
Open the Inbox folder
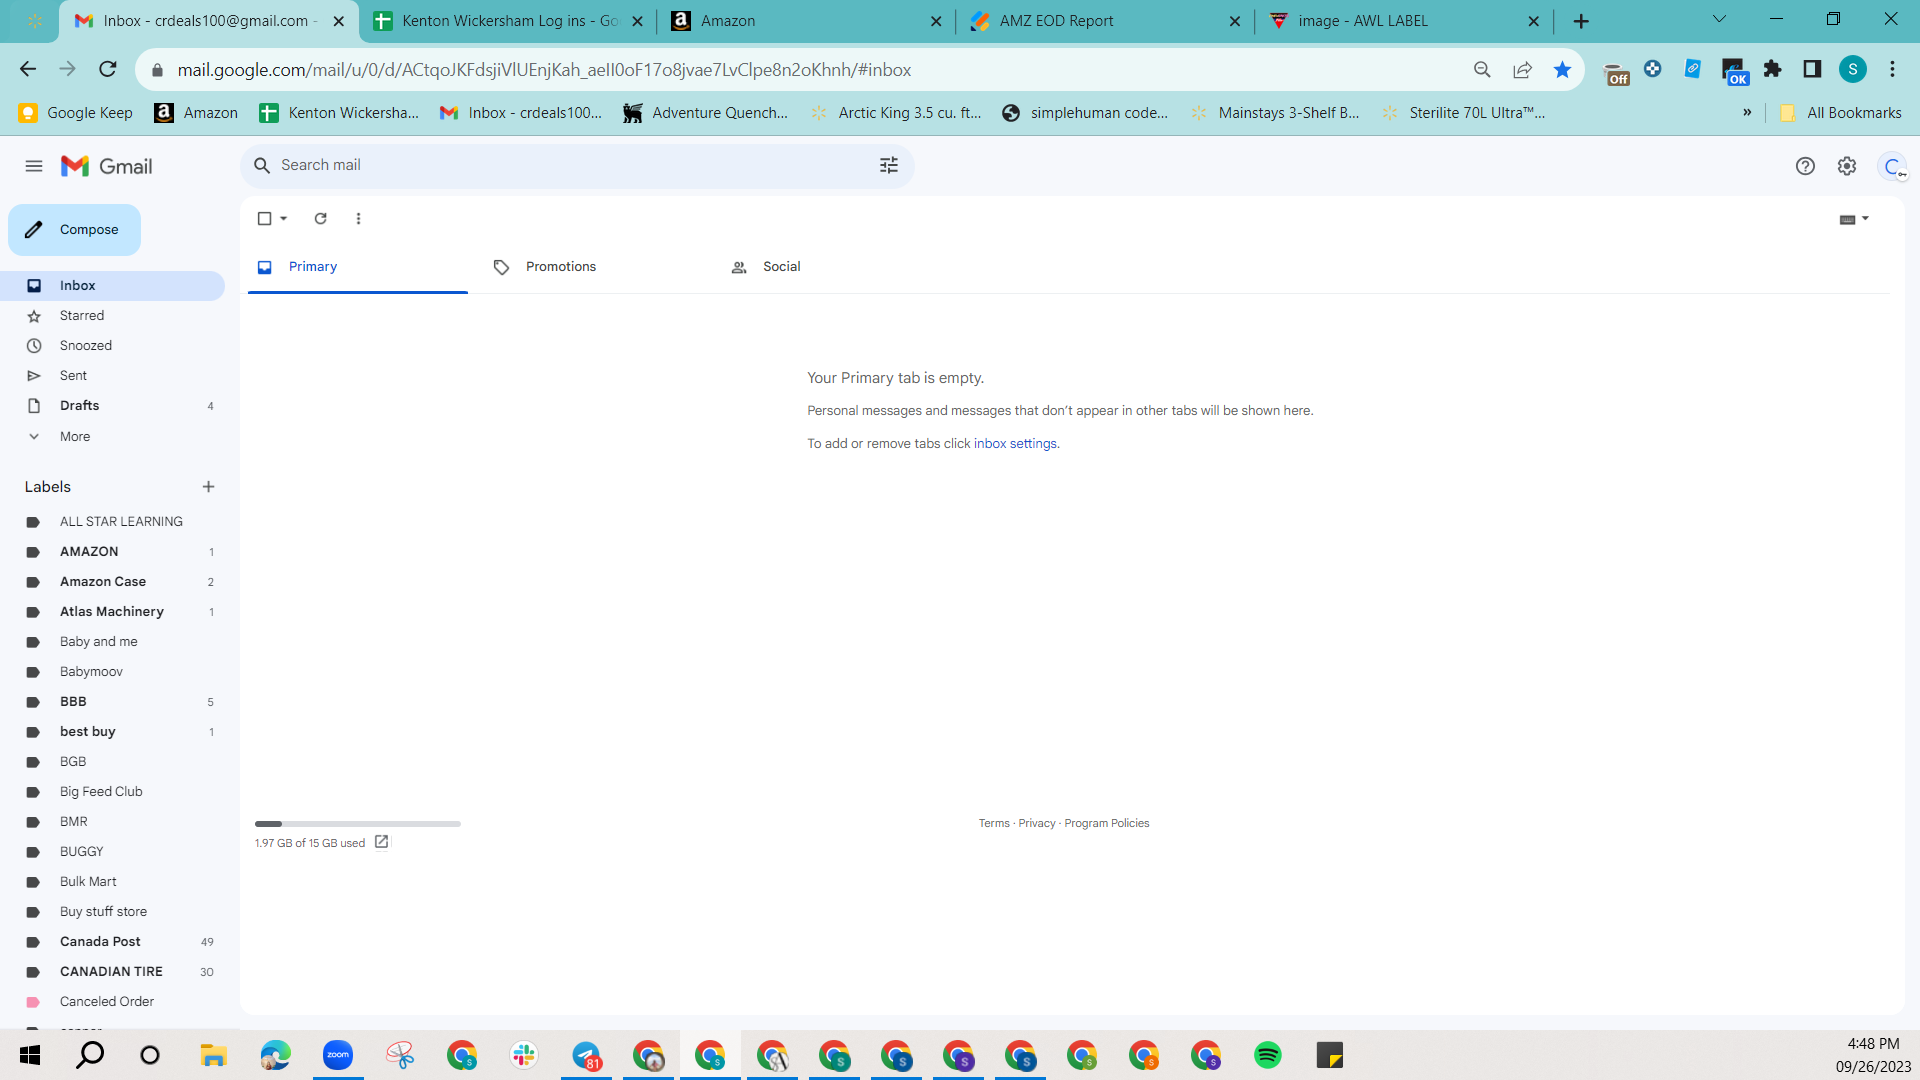[112, 286]
